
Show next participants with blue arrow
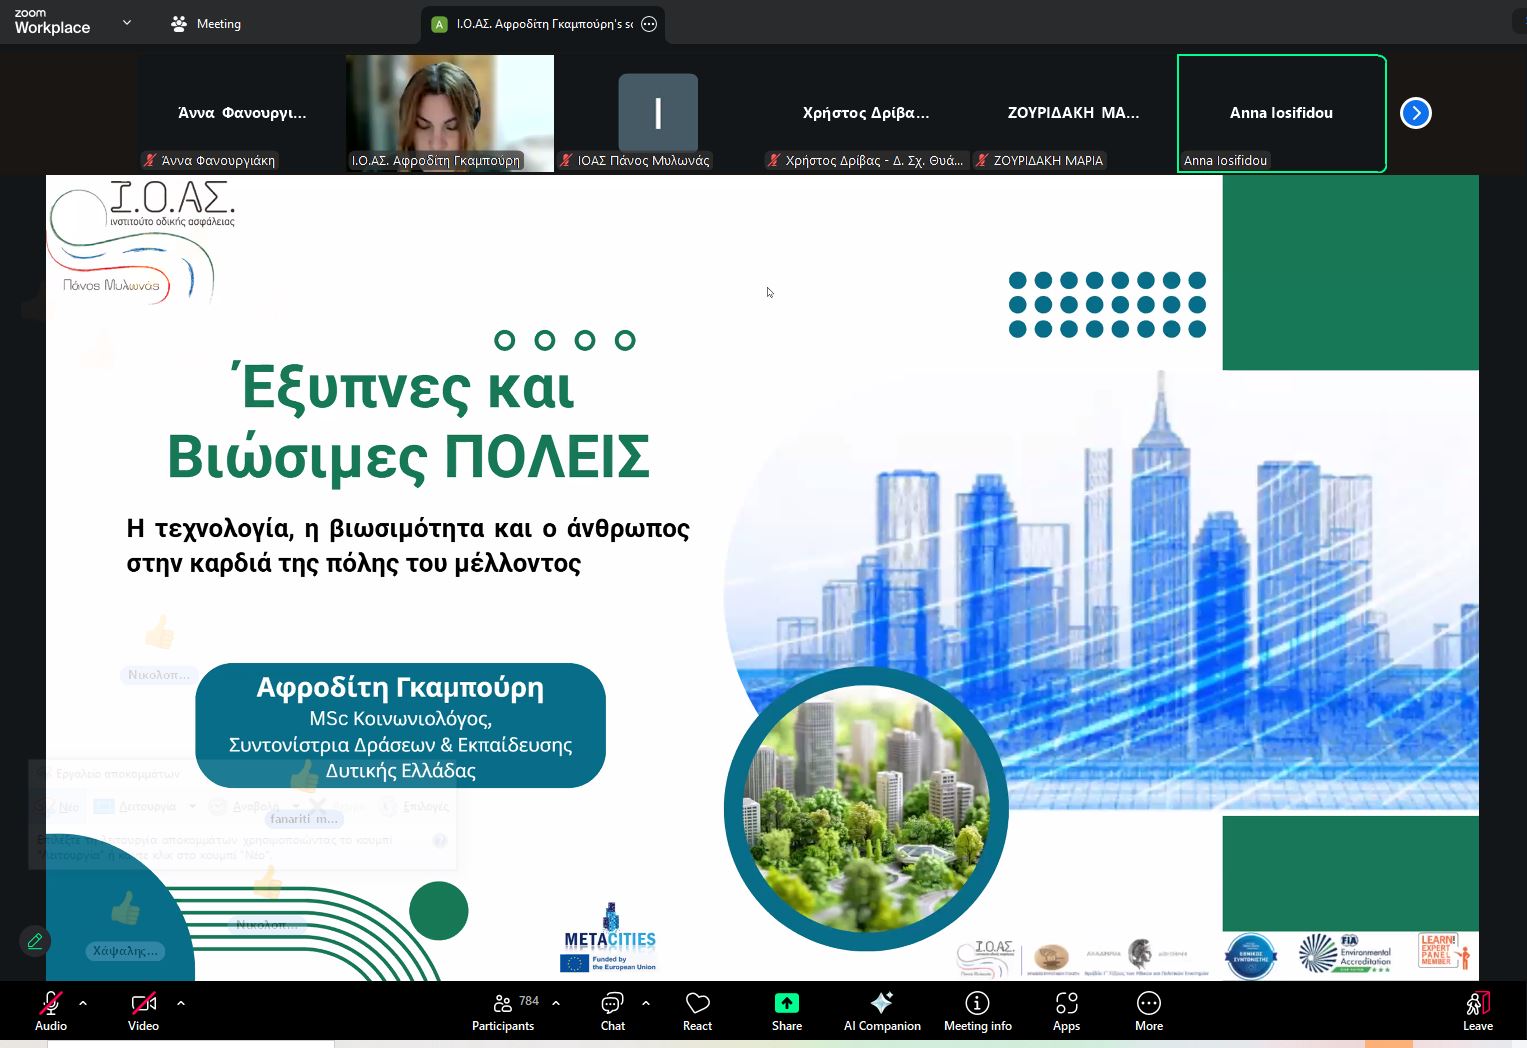coord(1415,113)
